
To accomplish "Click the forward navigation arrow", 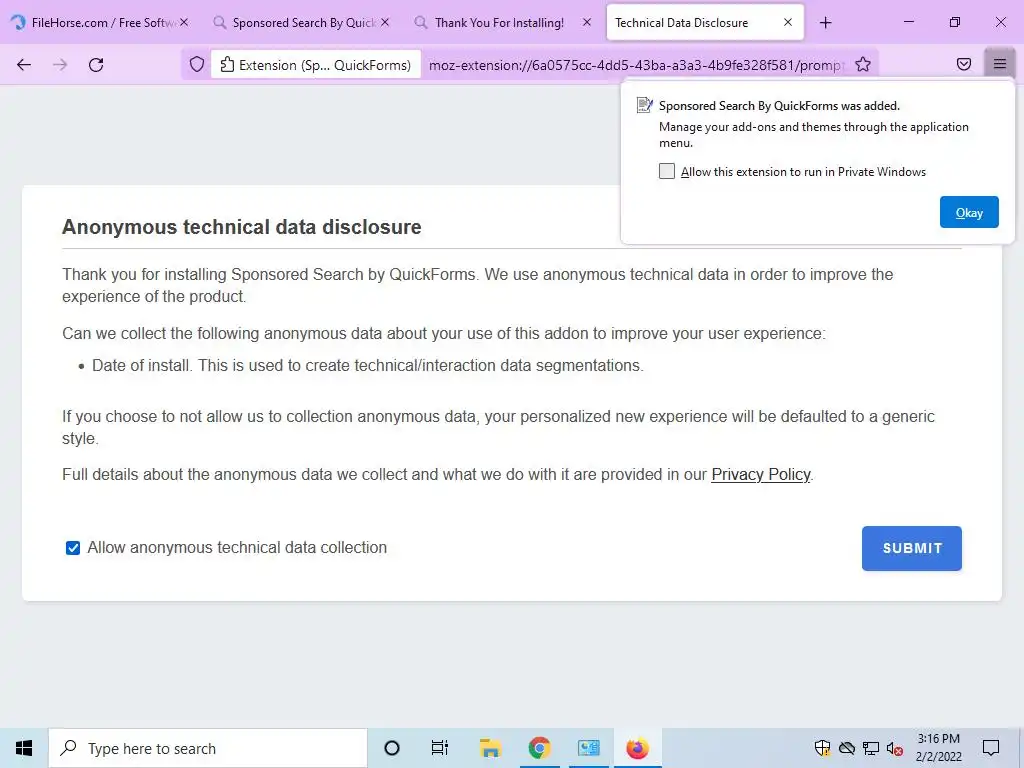I will click(60, 65).
